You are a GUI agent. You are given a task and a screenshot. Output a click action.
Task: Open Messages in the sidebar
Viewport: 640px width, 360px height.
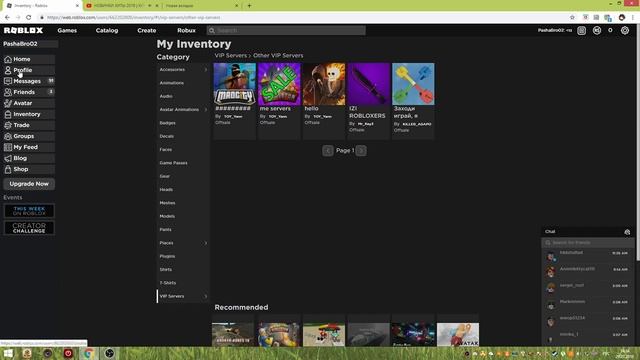tap(29, 81)
